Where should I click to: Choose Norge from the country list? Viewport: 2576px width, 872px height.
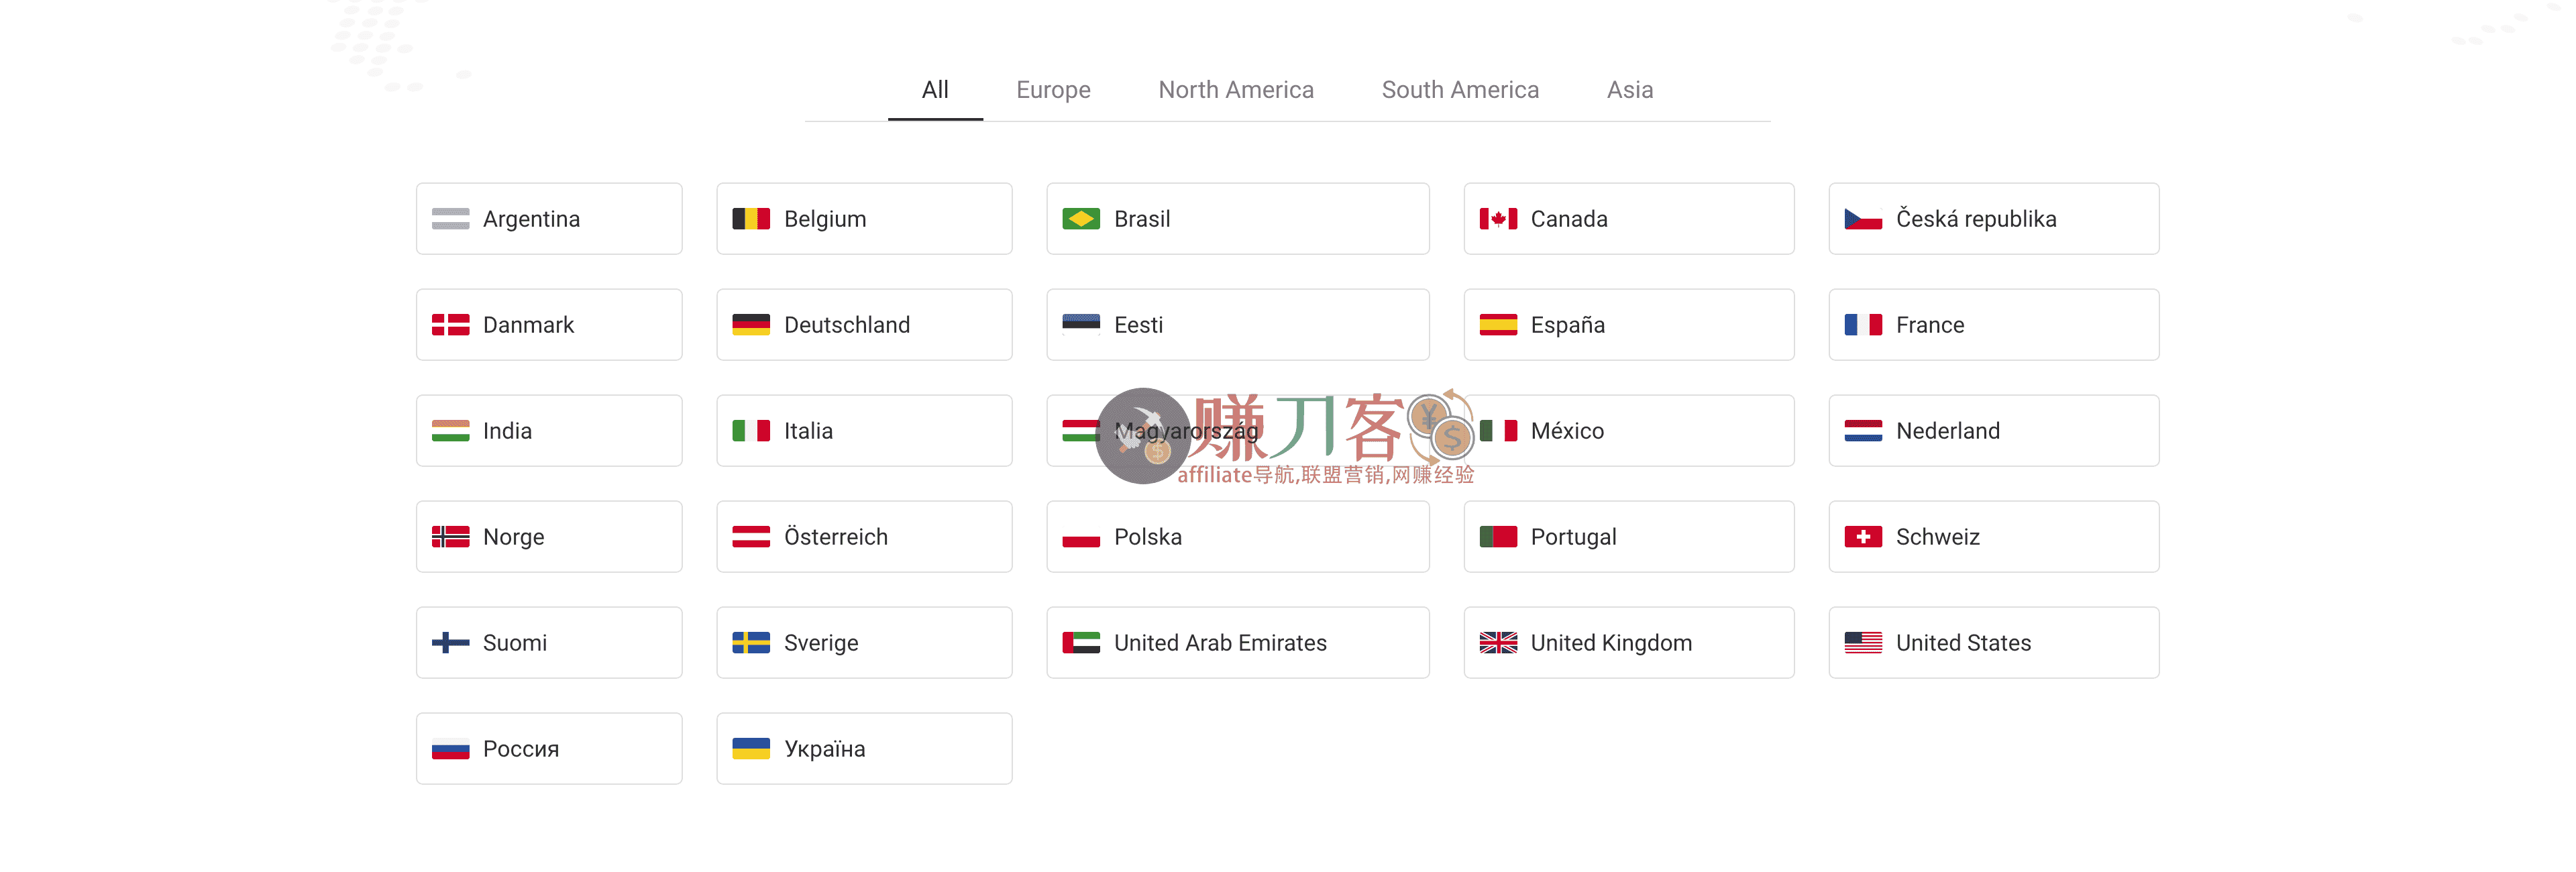548,536
